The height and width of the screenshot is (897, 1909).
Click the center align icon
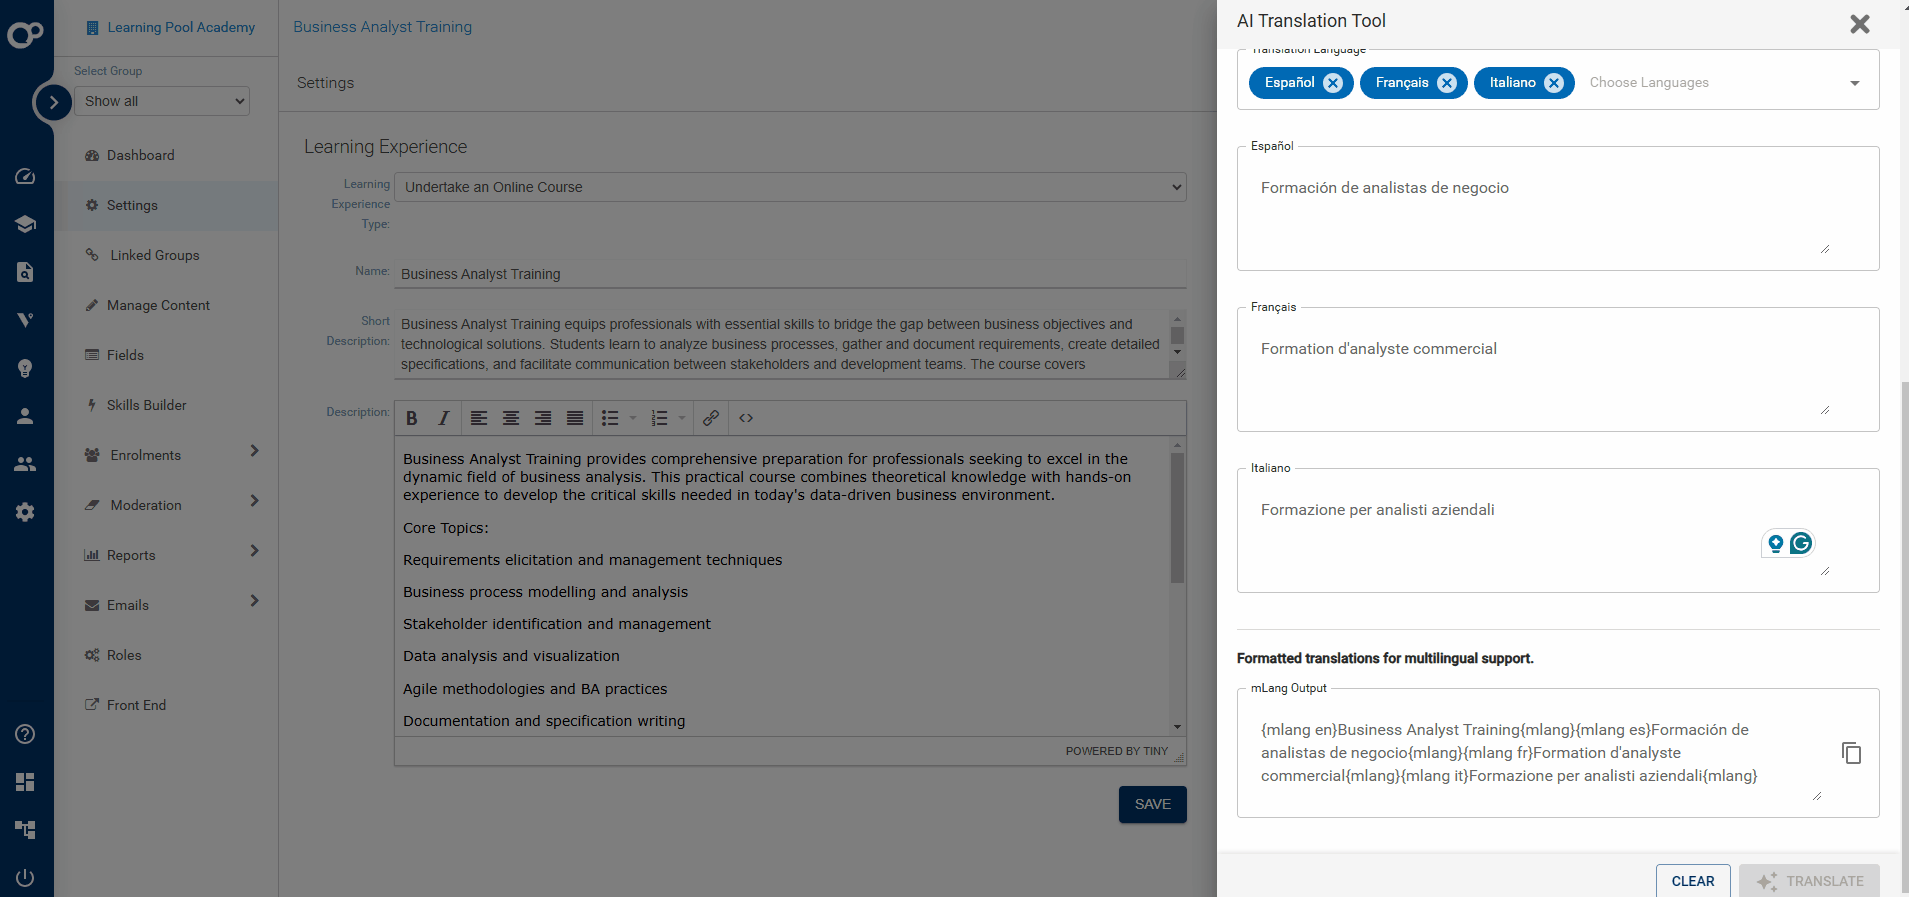click(x=510, y=418)
